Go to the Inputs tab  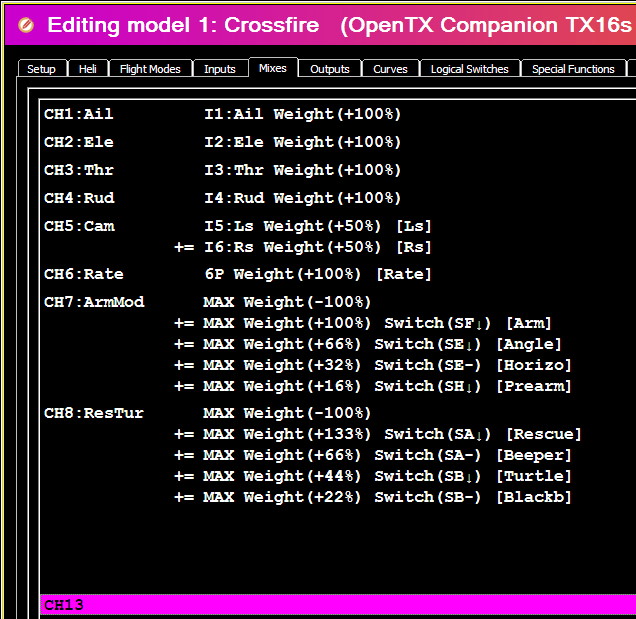(x=220, y=69)
